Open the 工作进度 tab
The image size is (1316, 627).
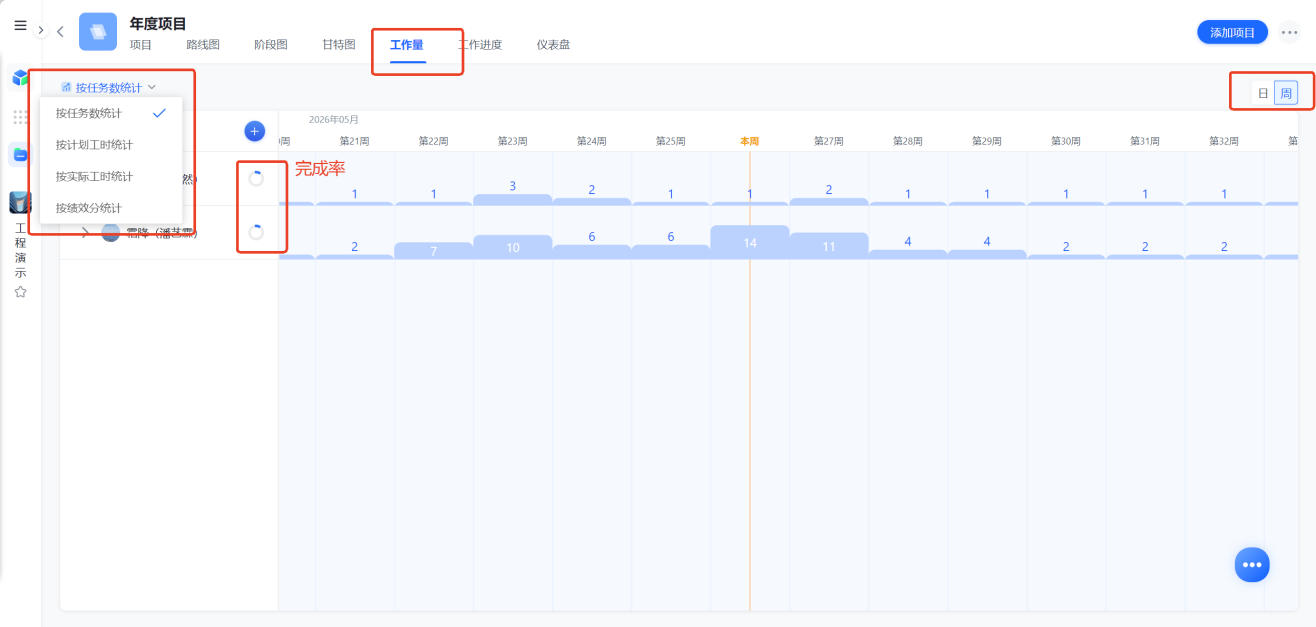(x=480, y=45)
